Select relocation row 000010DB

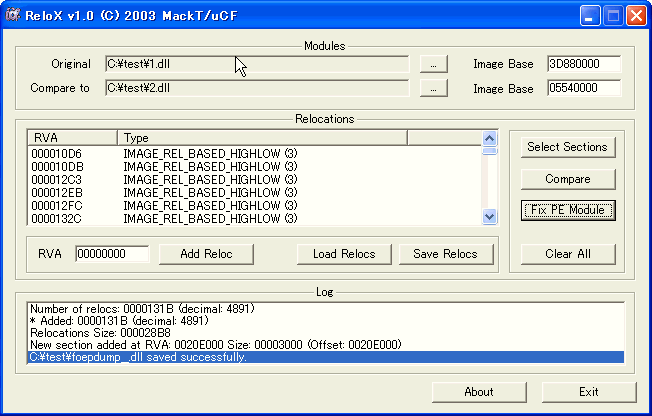254,167
